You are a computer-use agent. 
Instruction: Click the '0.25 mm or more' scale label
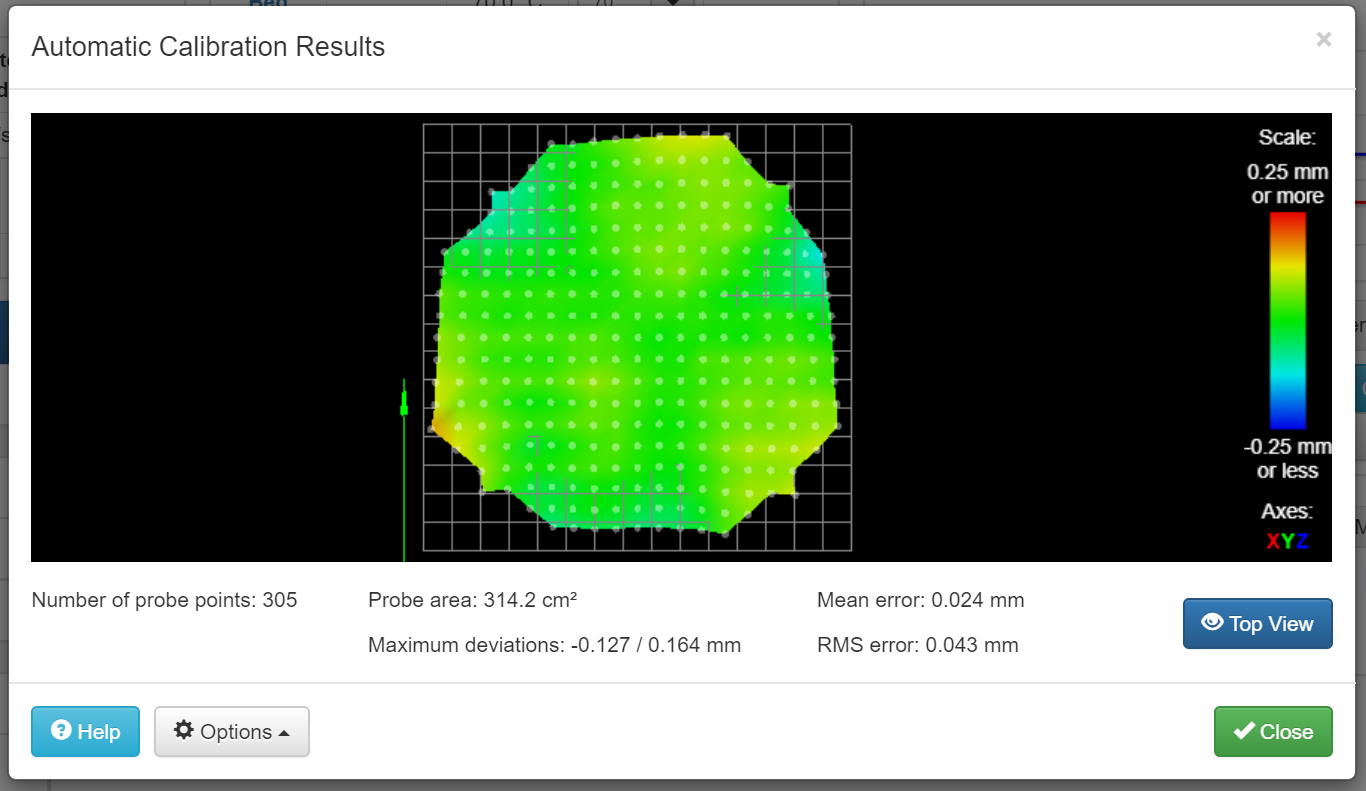[x=1287, y=184]
